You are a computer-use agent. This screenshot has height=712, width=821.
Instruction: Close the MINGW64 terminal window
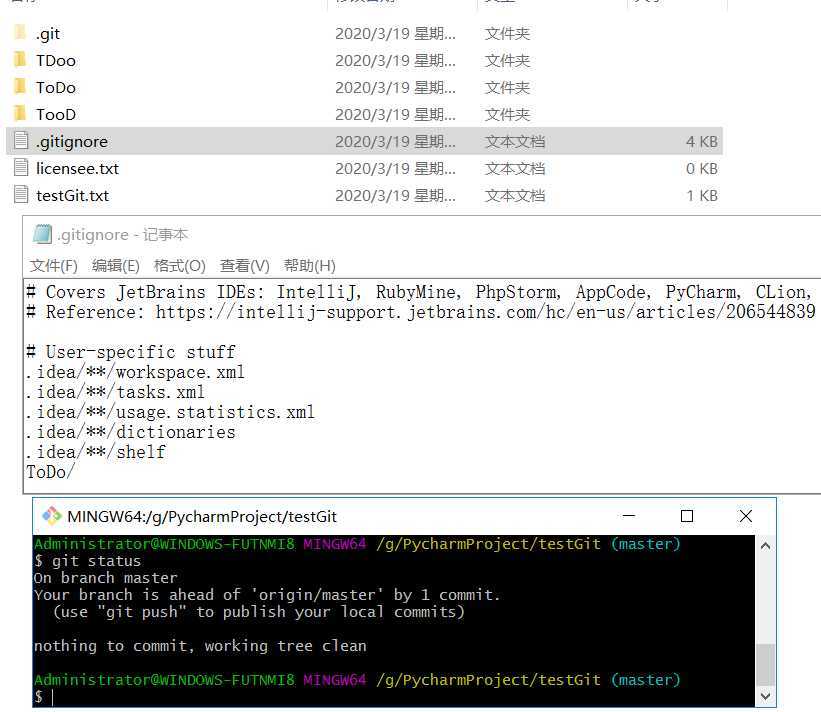tap(746, 516)
